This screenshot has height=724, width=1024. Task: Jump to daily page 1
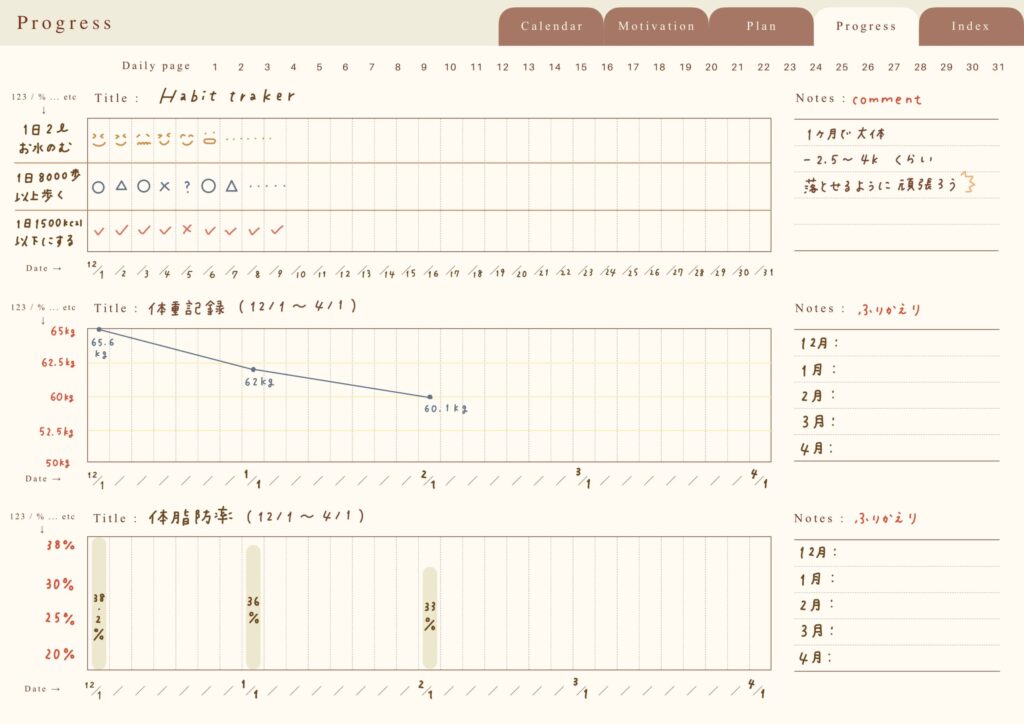pos(215,67)
